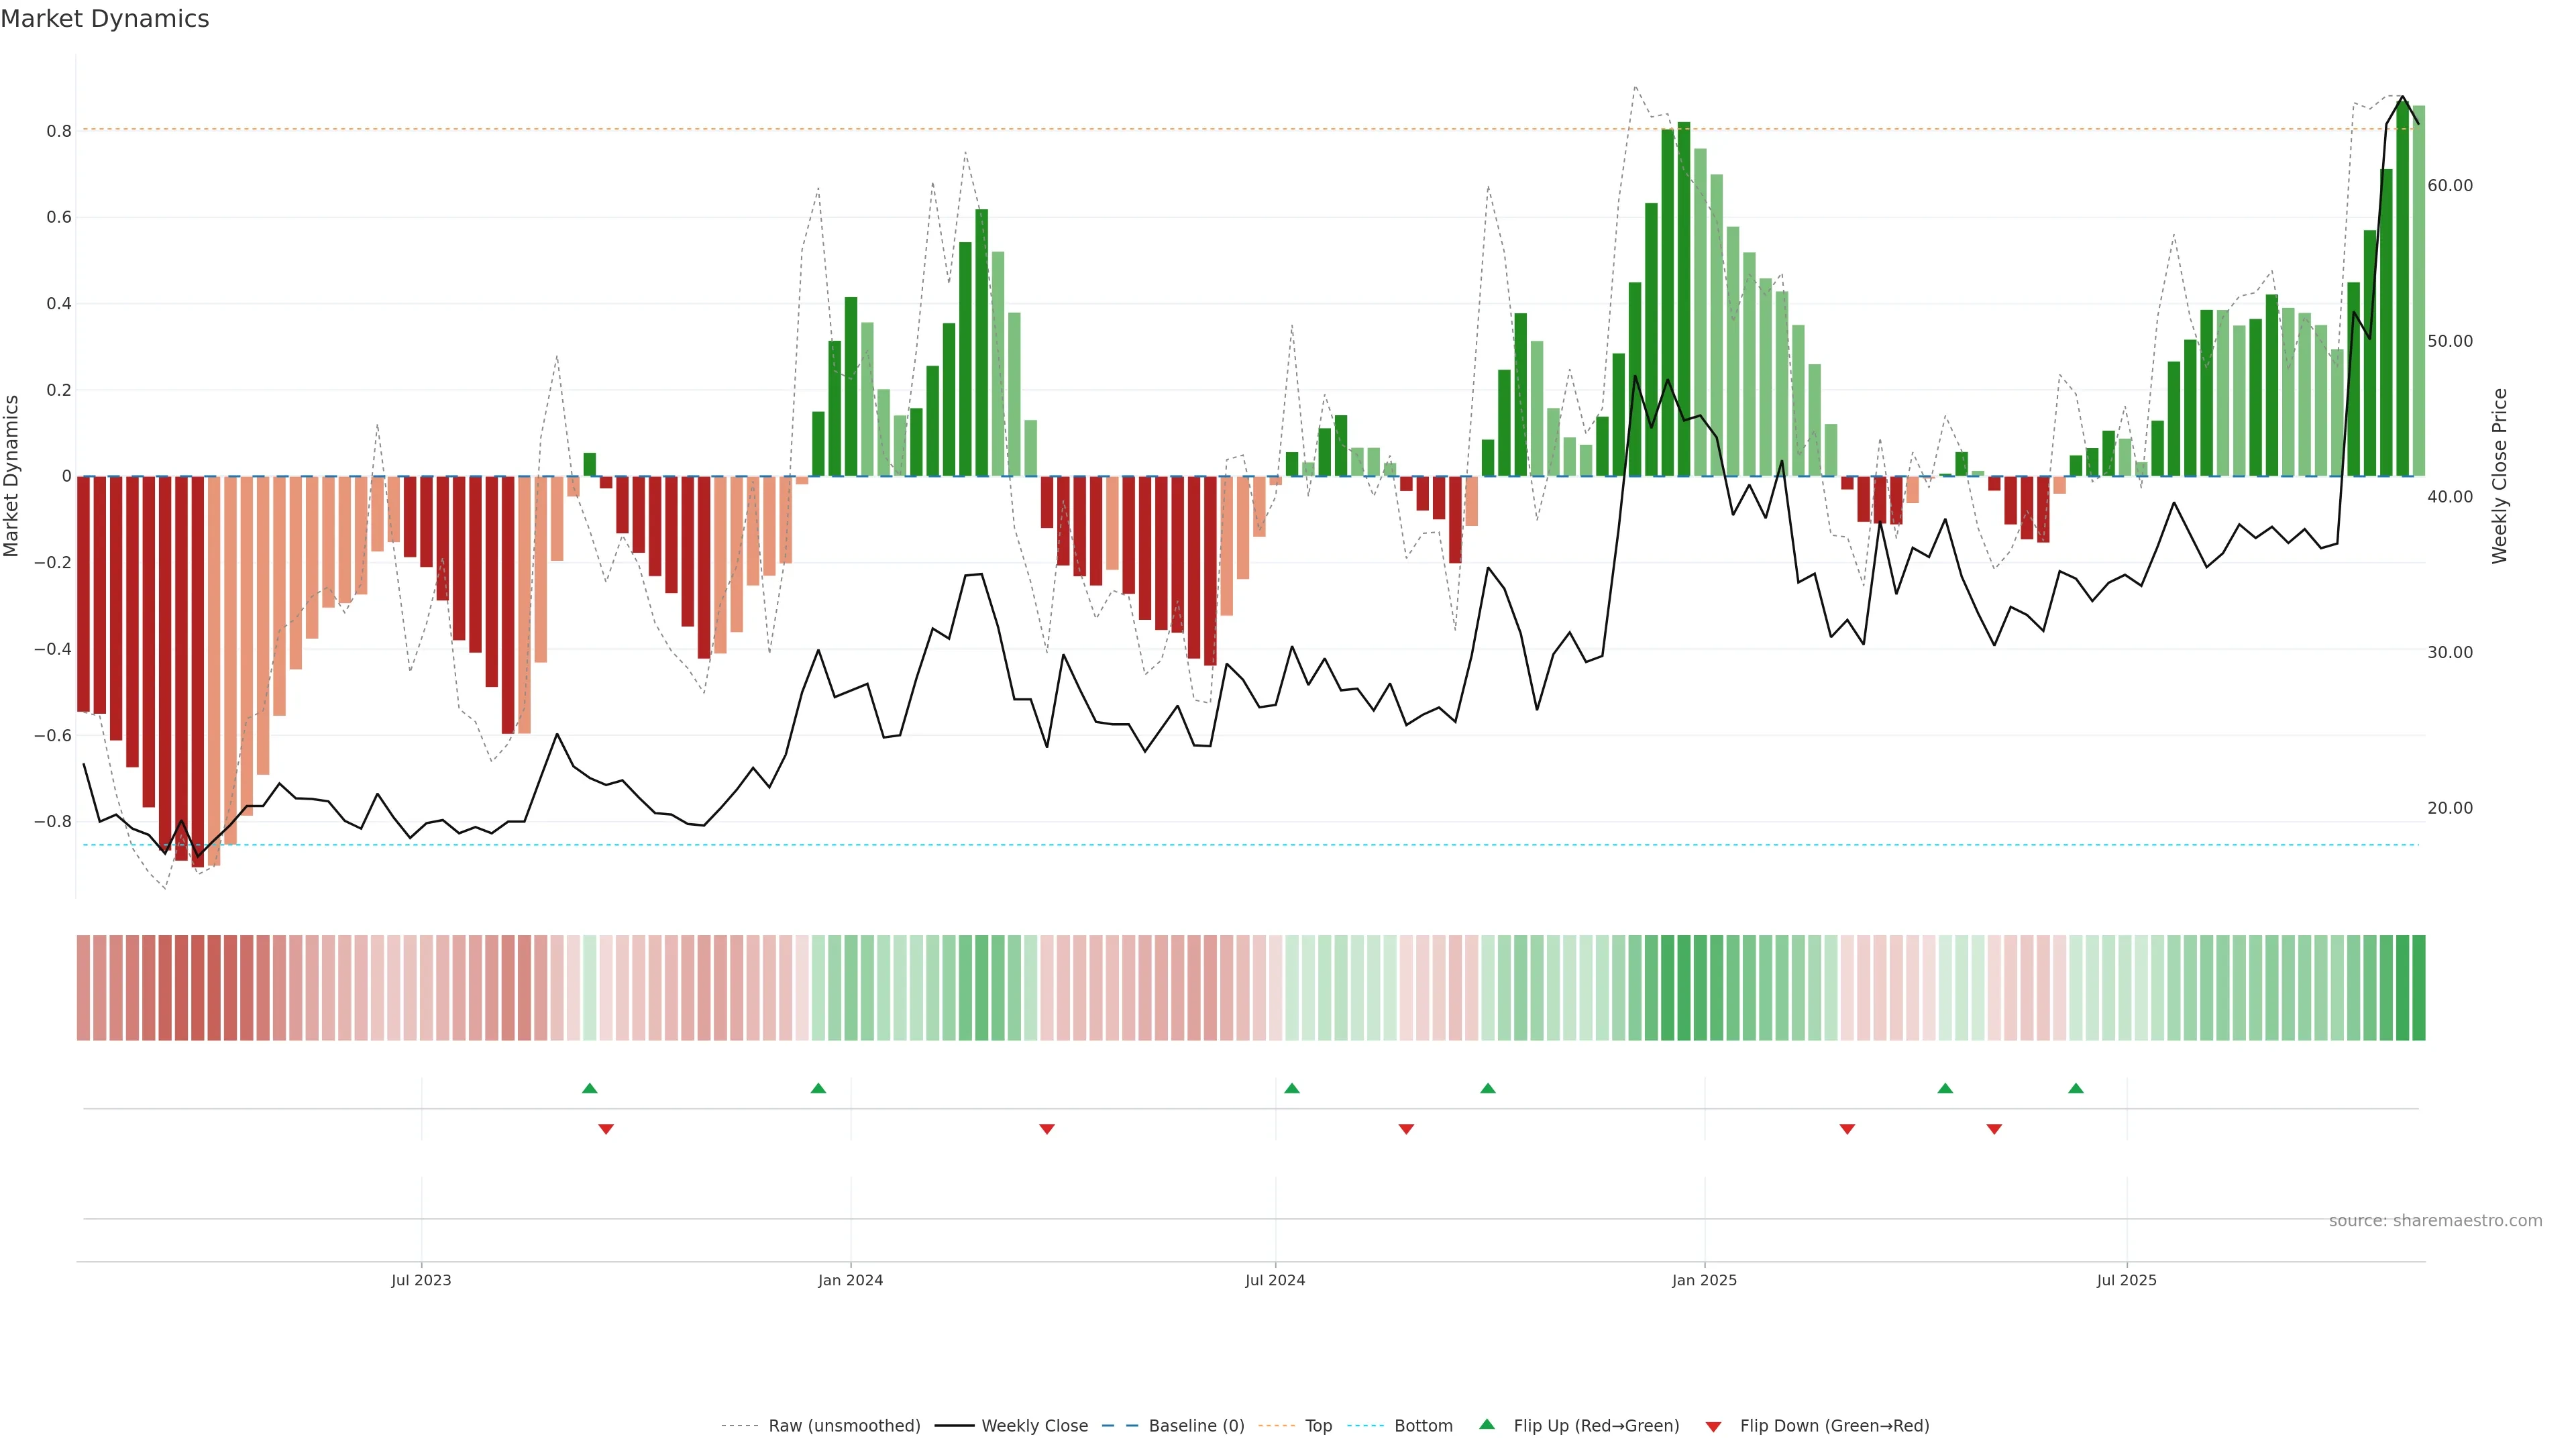The height and width of the screenshot is (1449, 2576).
Task: Click the flip-up triangle just after Jul 2024
Action: coord(1291,1088)
